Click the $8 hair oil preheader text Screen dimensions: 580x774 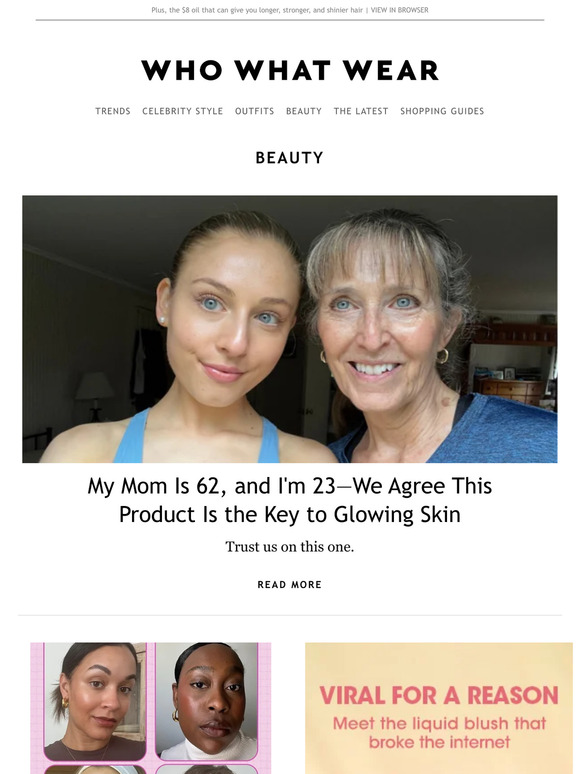257,10
